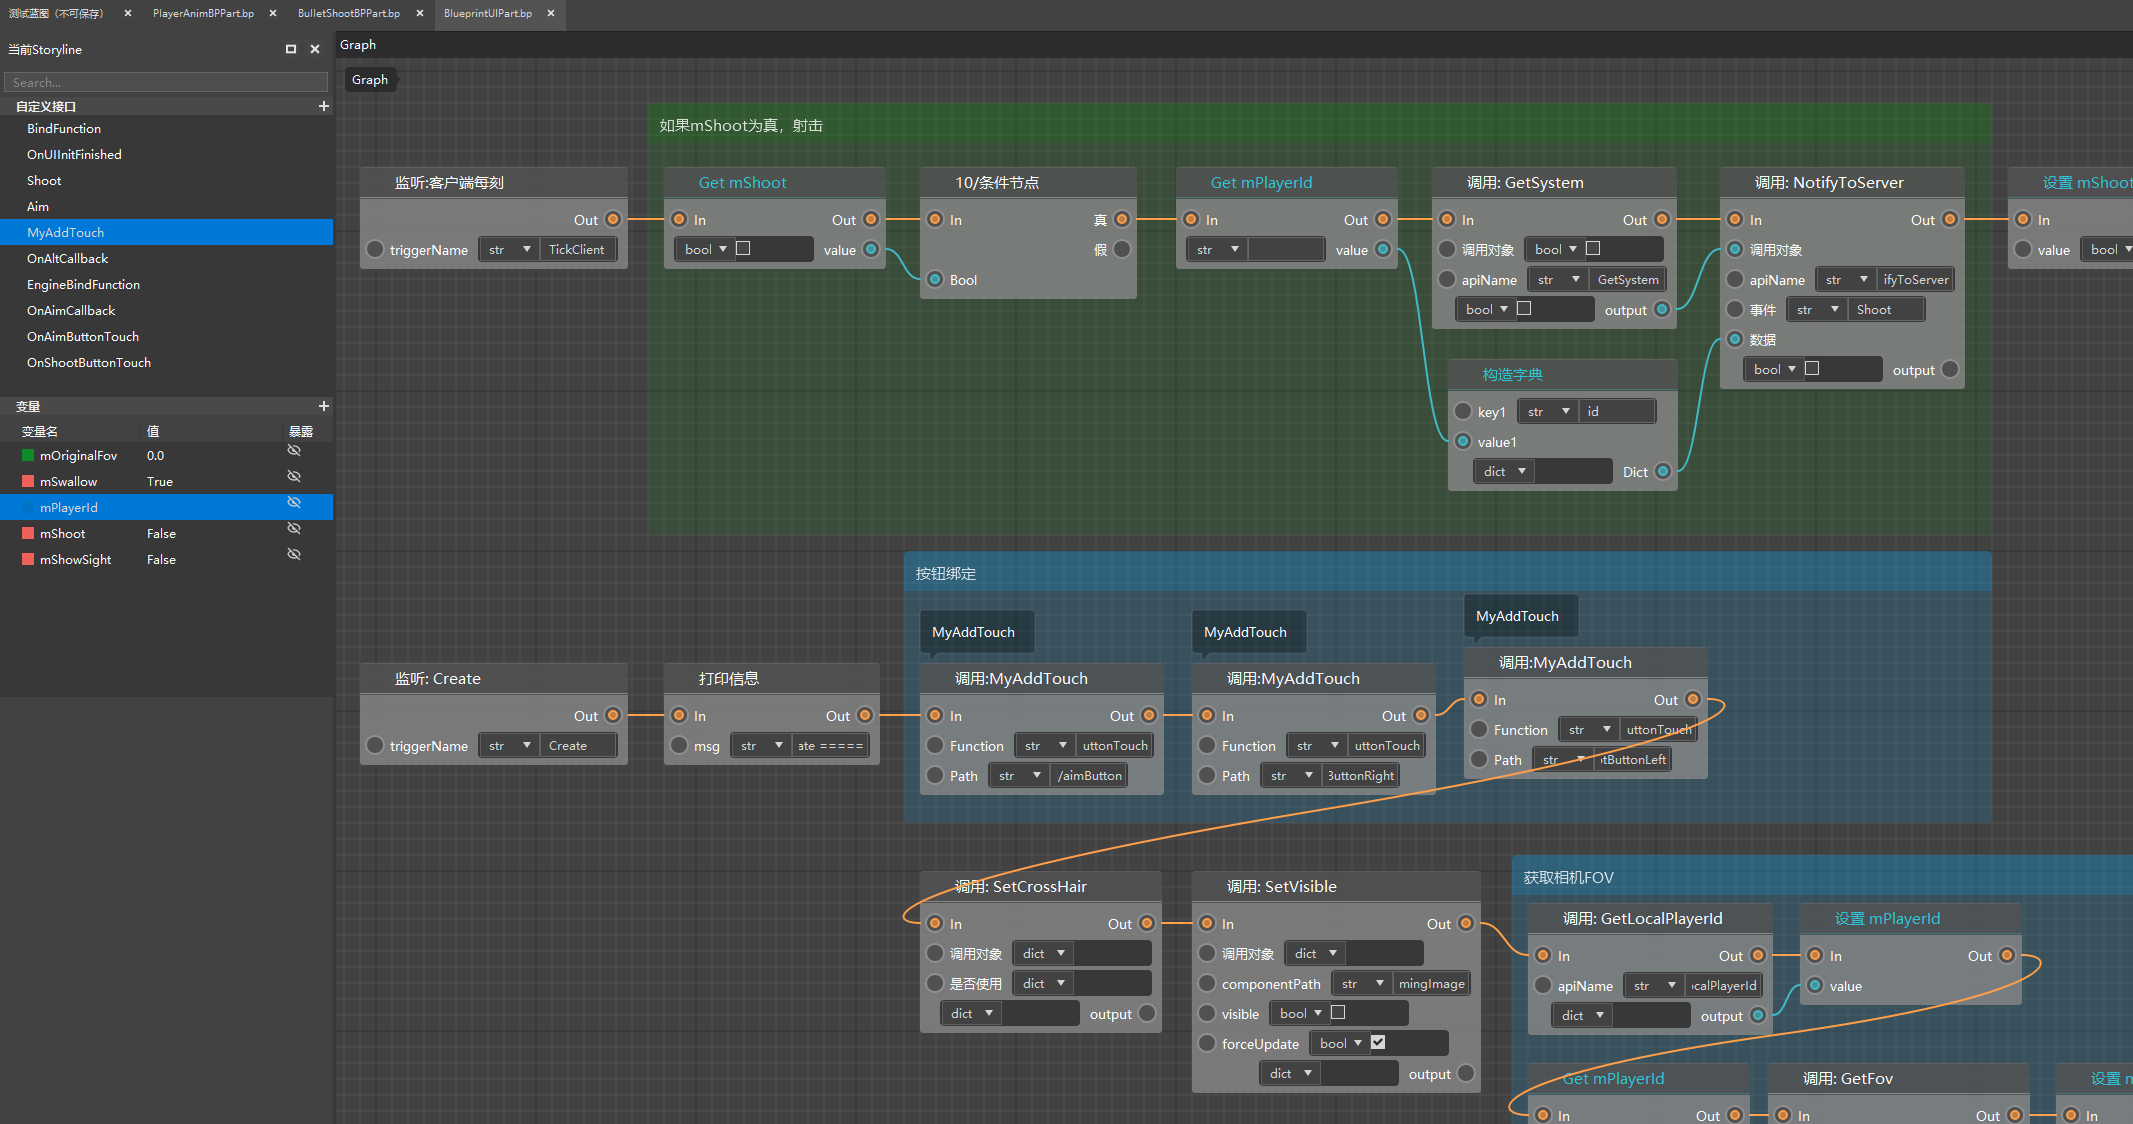Image resolution: width=2133 pixels, height=1124 pixels.
Task: Click the value output pin of Get mShoot
Action: point(871,250)
